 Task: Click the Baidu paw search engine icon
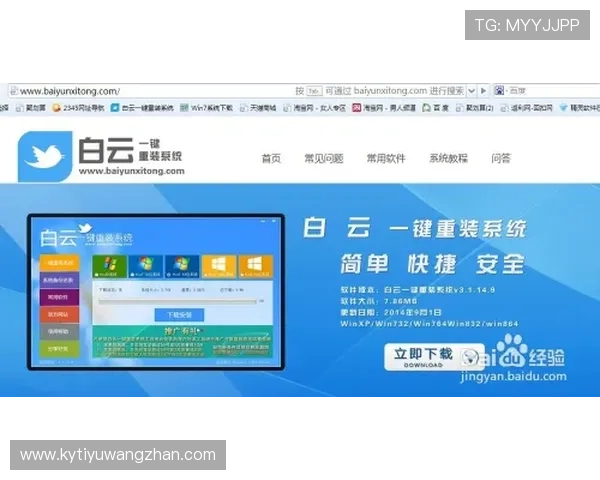click(499, 91)
